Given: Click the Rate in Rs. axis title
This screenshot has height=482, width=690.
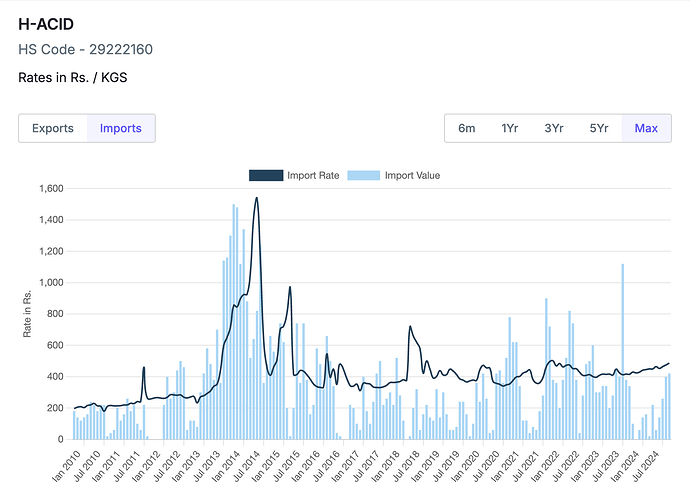Looking at the screenshot, I should pyautogui.click(x=27, y=313).
